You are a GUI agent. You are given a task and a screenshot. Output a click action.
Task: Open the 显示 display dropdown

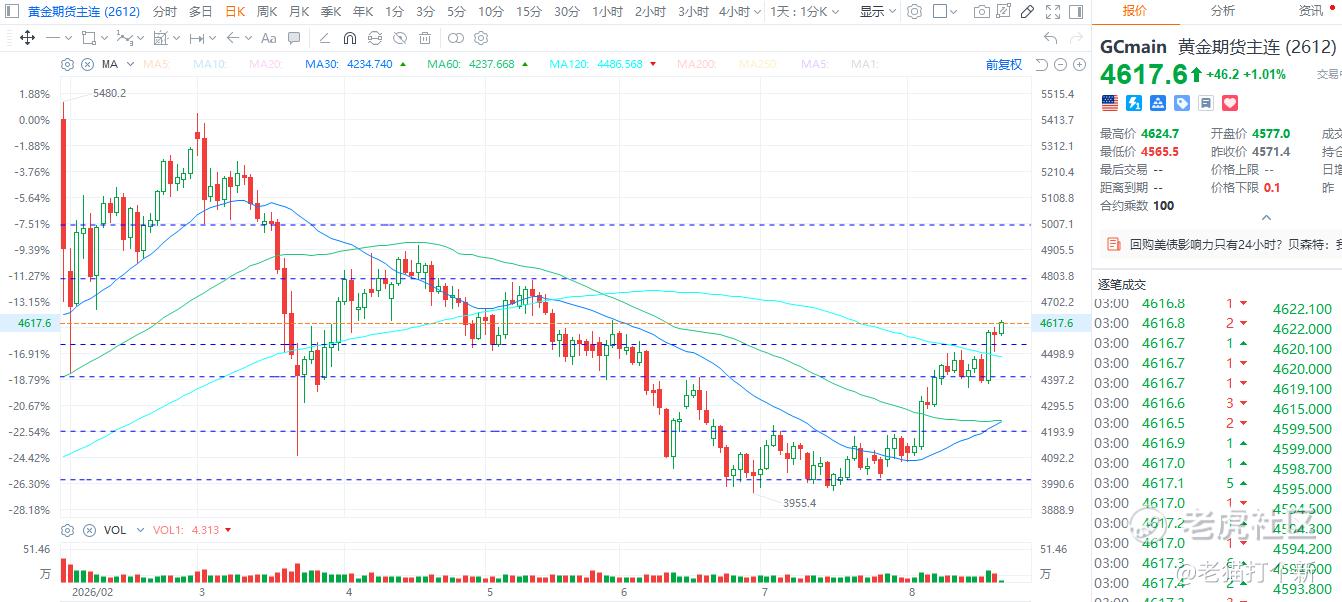(x=878, y=12)
